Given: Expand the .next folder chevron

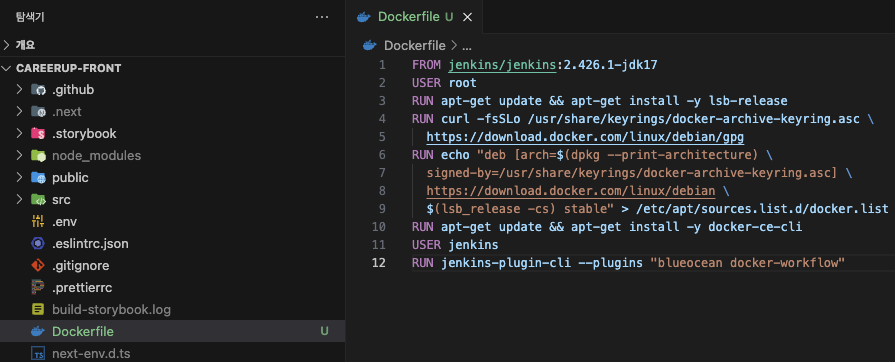Looking at the screenshot, I should pos(19,111).
